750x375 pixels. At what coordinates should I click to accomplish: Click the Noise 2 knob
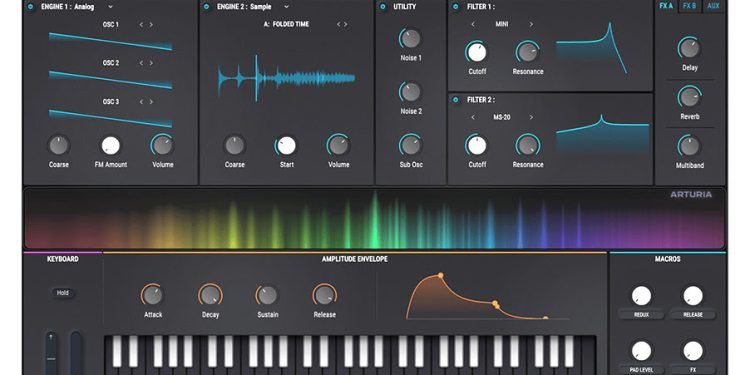click(x=410, y=92)
